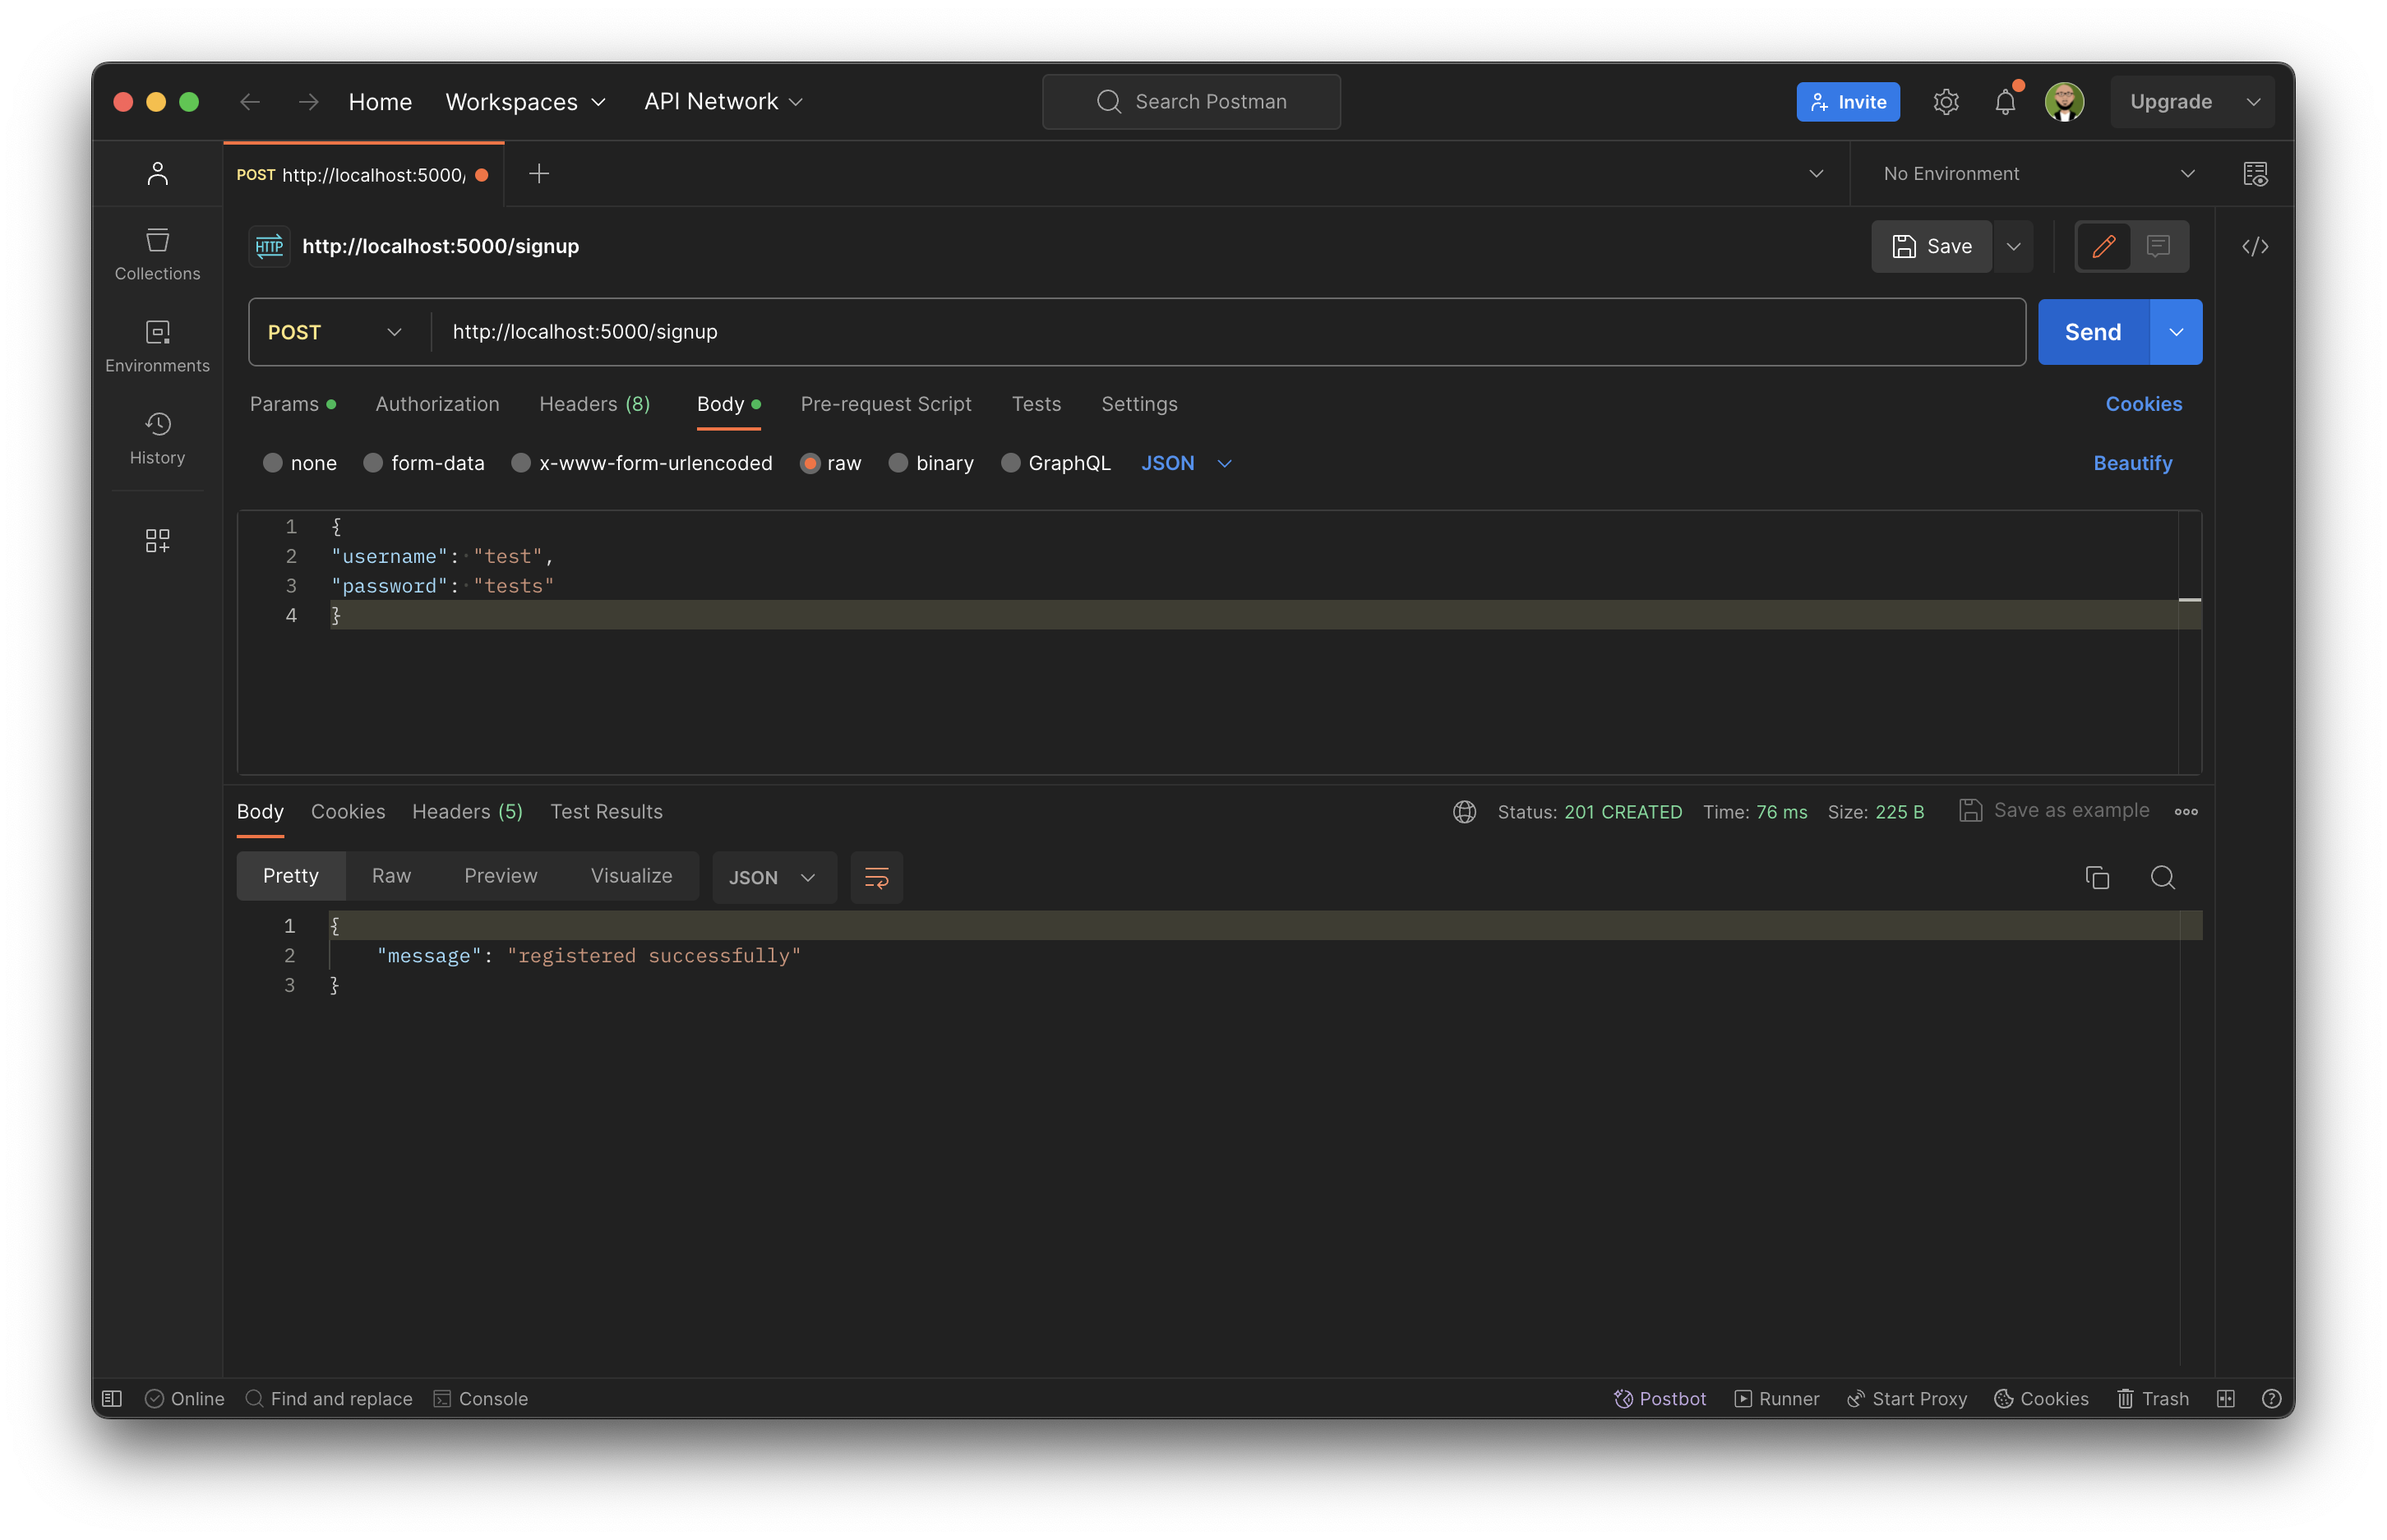Click the Beautify link
Screen dimensions: 2387x1540
pos(2132,462)
